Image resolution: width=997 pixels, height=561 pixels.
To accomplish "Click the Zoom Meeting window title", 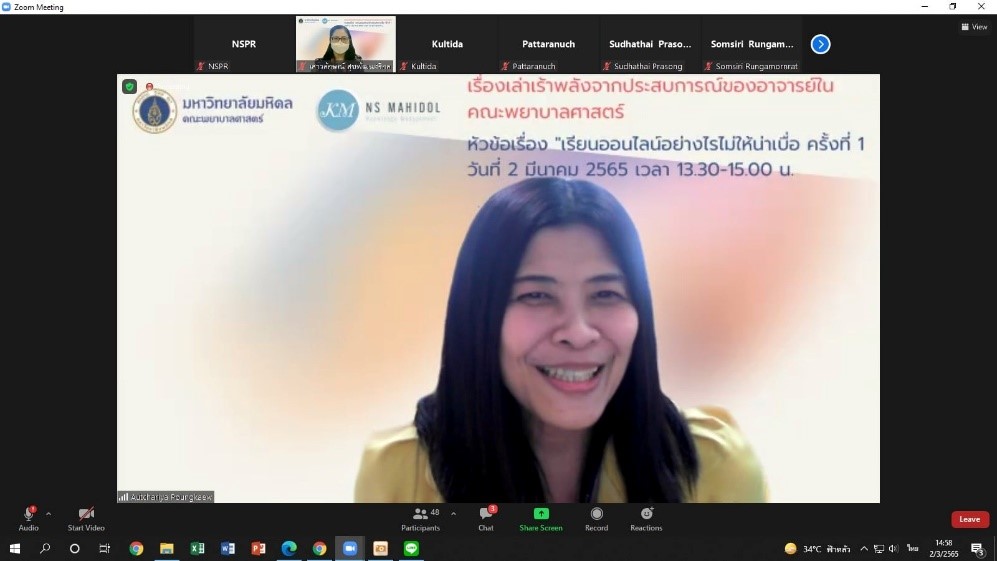I will pyautogui.click(x=39, y=7).
